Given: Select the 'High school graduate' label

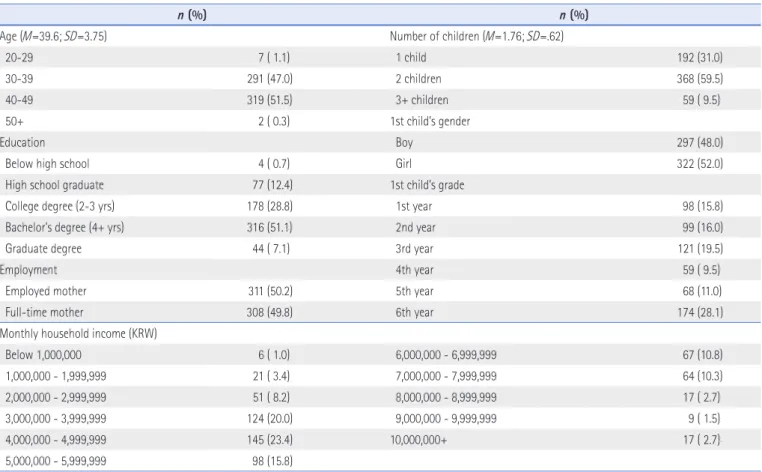Looking at the screenshot, I should 54,185.
